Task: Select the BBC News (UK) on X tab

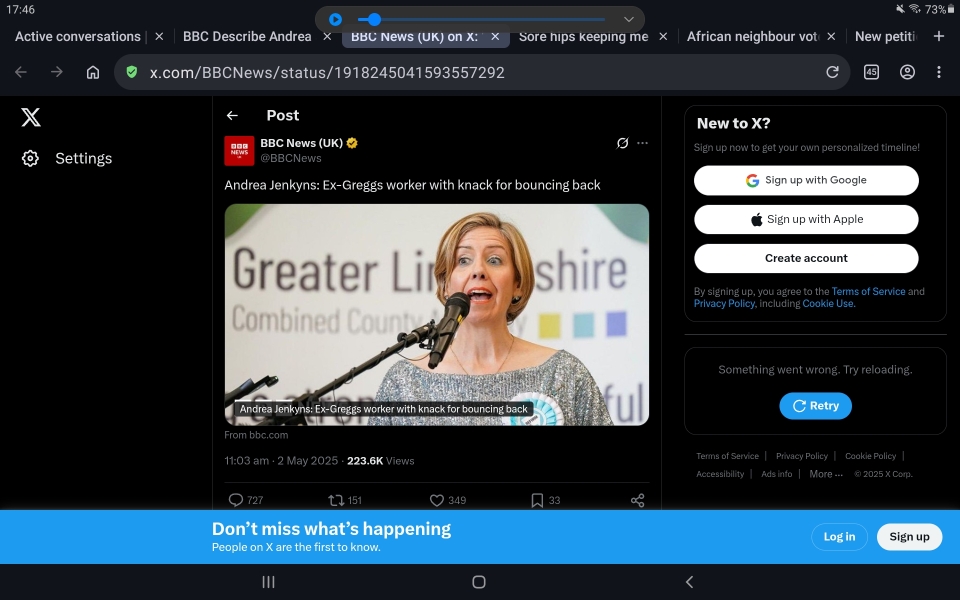Action: pyautogui.click(x=414, y=37)
